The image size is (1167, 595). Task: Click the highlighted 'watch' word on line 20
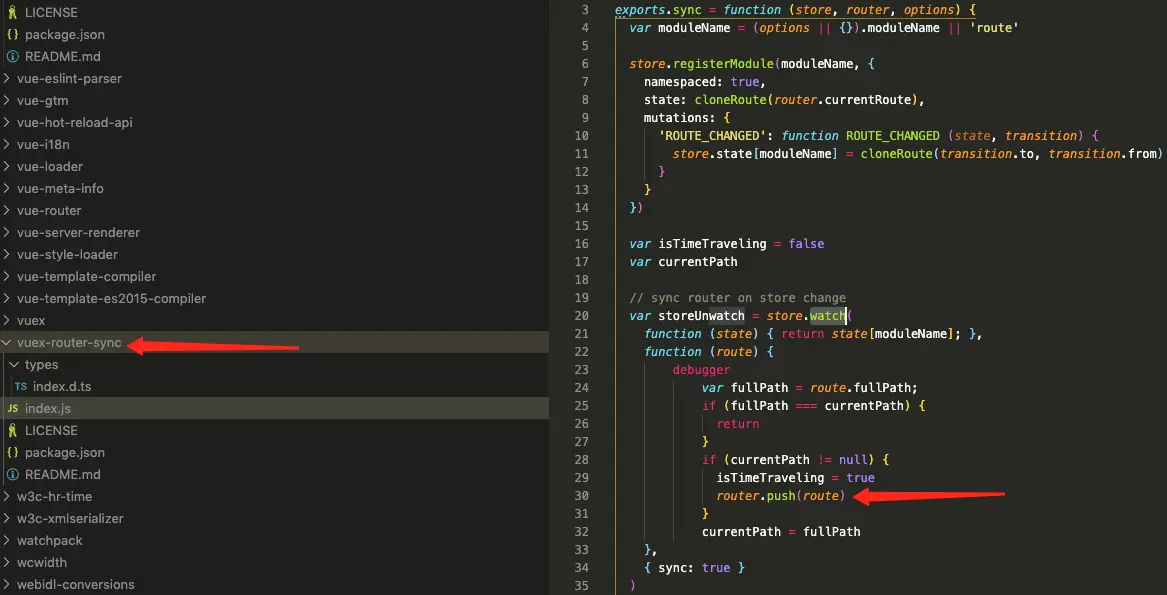tap(828, 316)
